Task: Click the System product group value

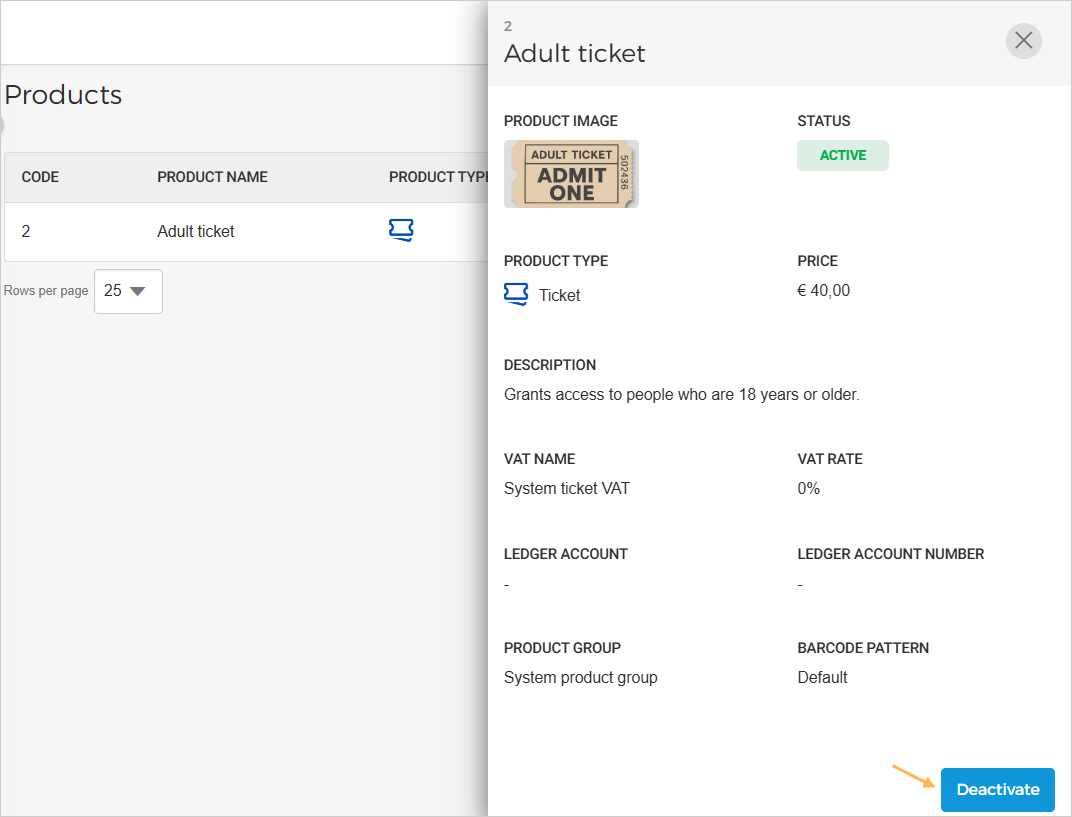Action: (580, 678)
